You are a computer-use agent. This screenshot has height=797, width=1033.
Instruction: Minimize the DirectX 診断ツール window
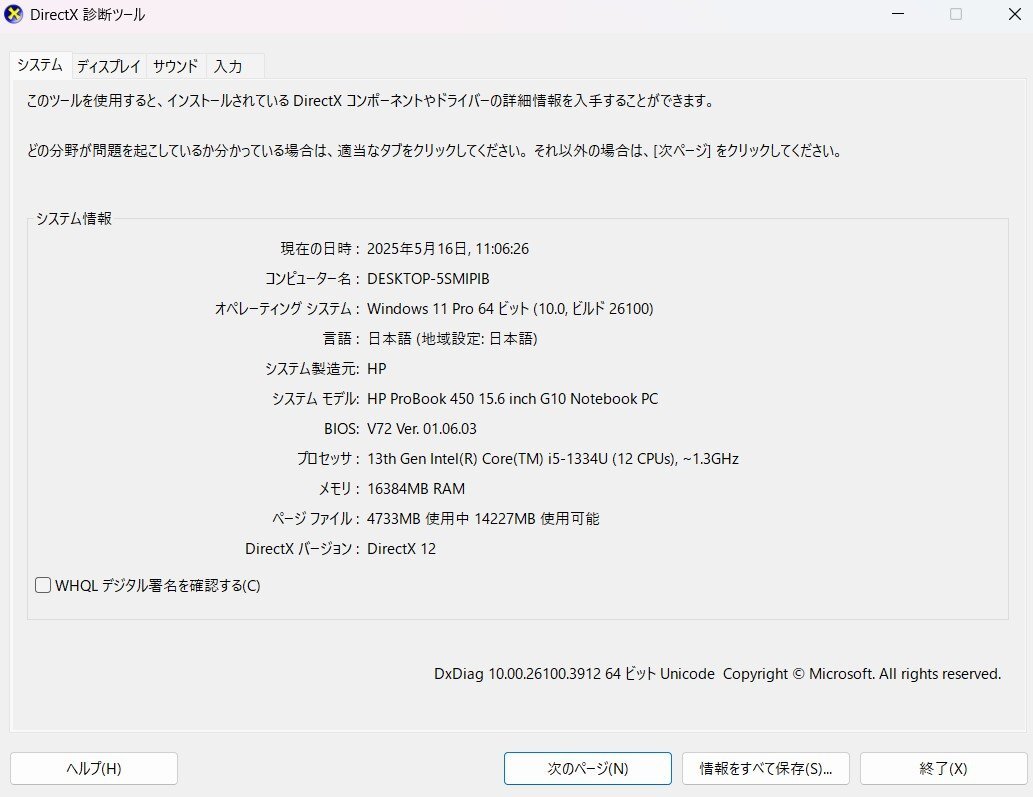pos(897,14)
